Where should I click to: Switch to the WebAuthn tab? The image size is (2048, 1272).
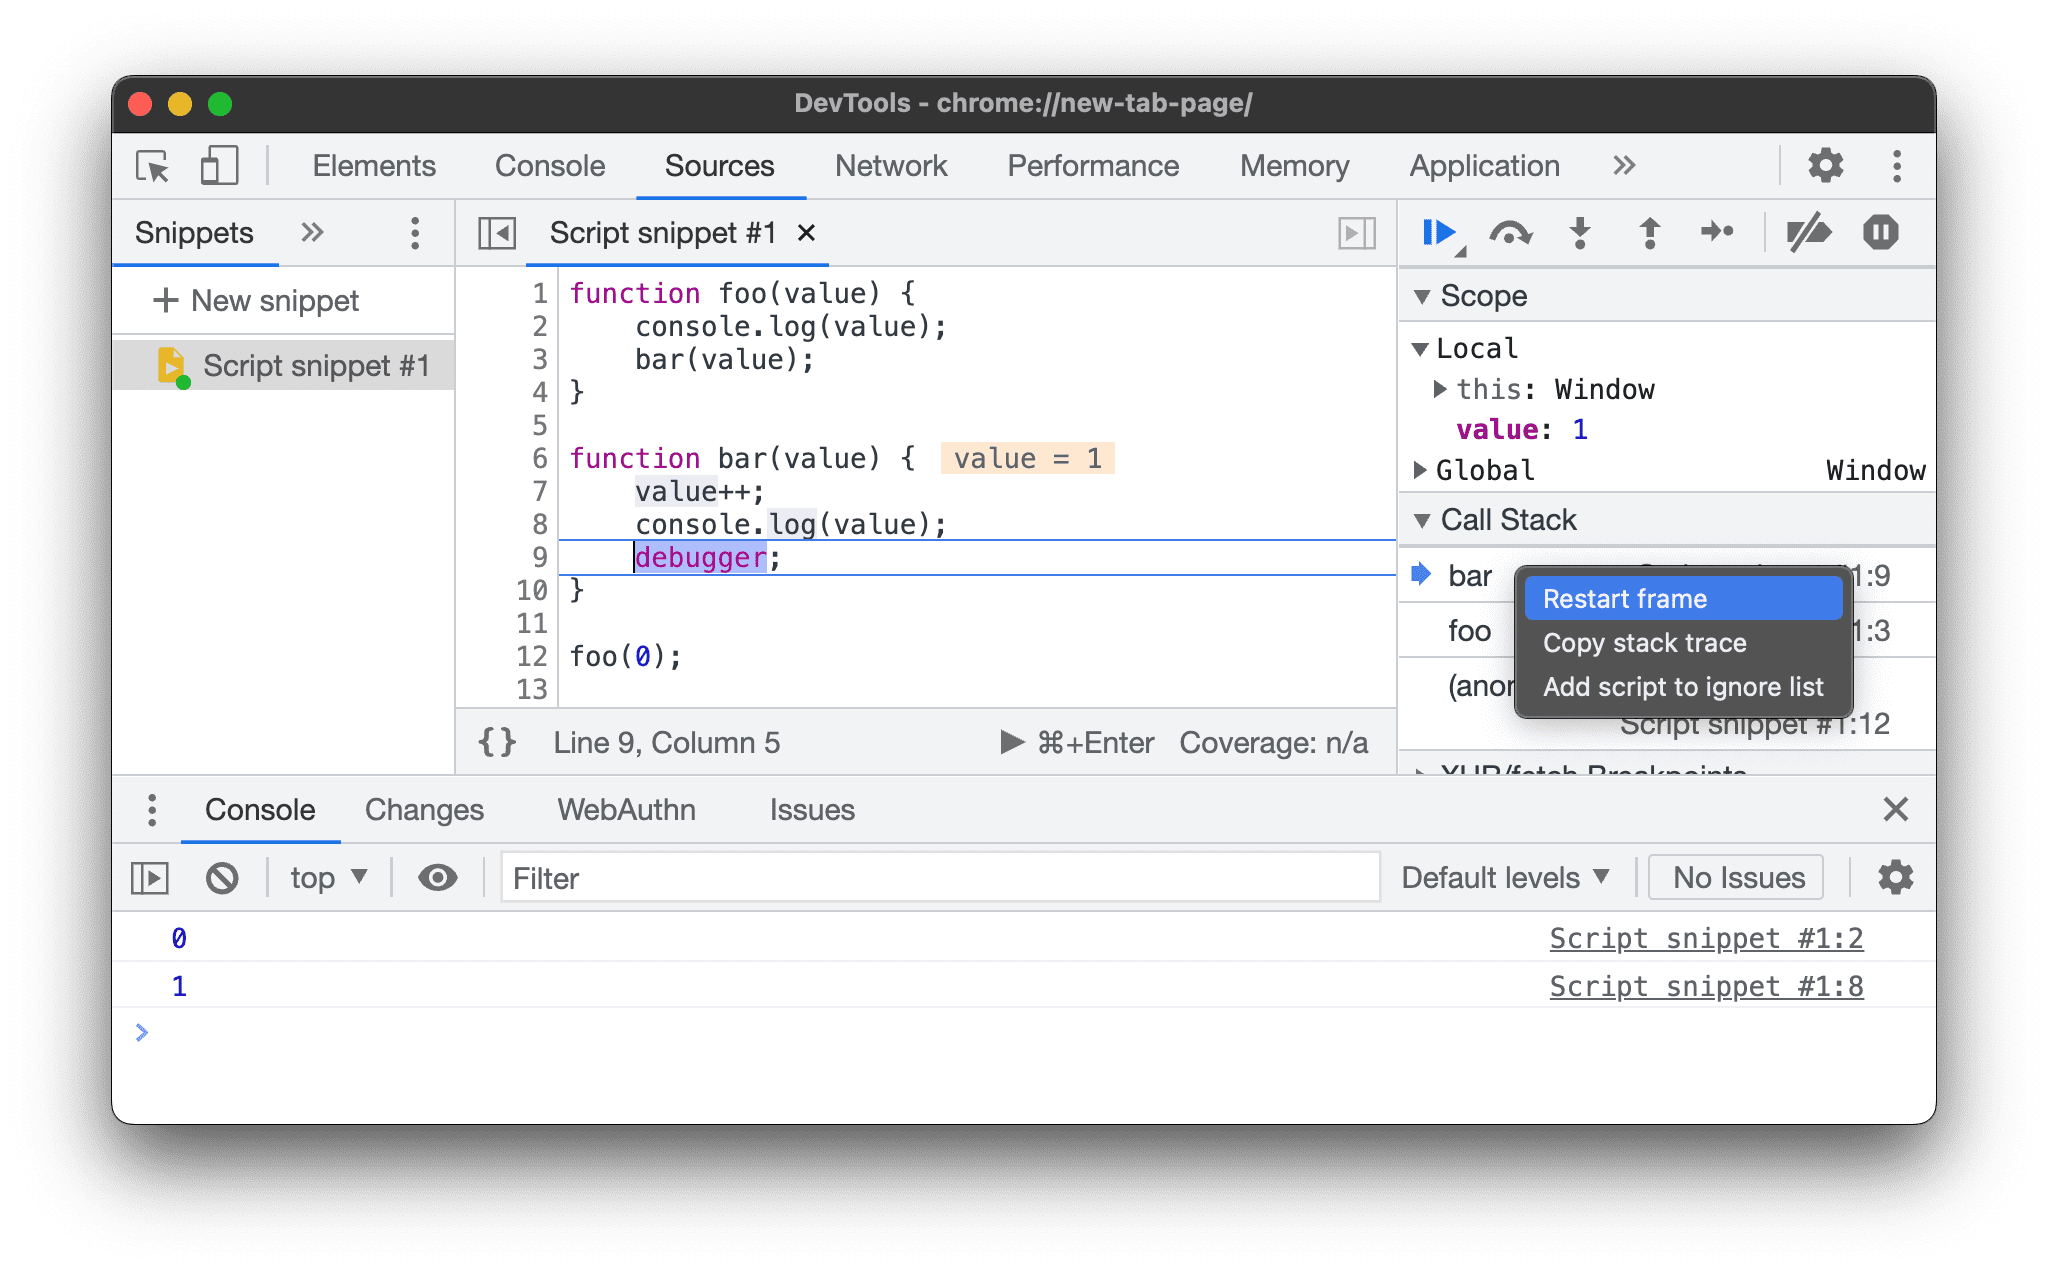(x=626, y=807)
